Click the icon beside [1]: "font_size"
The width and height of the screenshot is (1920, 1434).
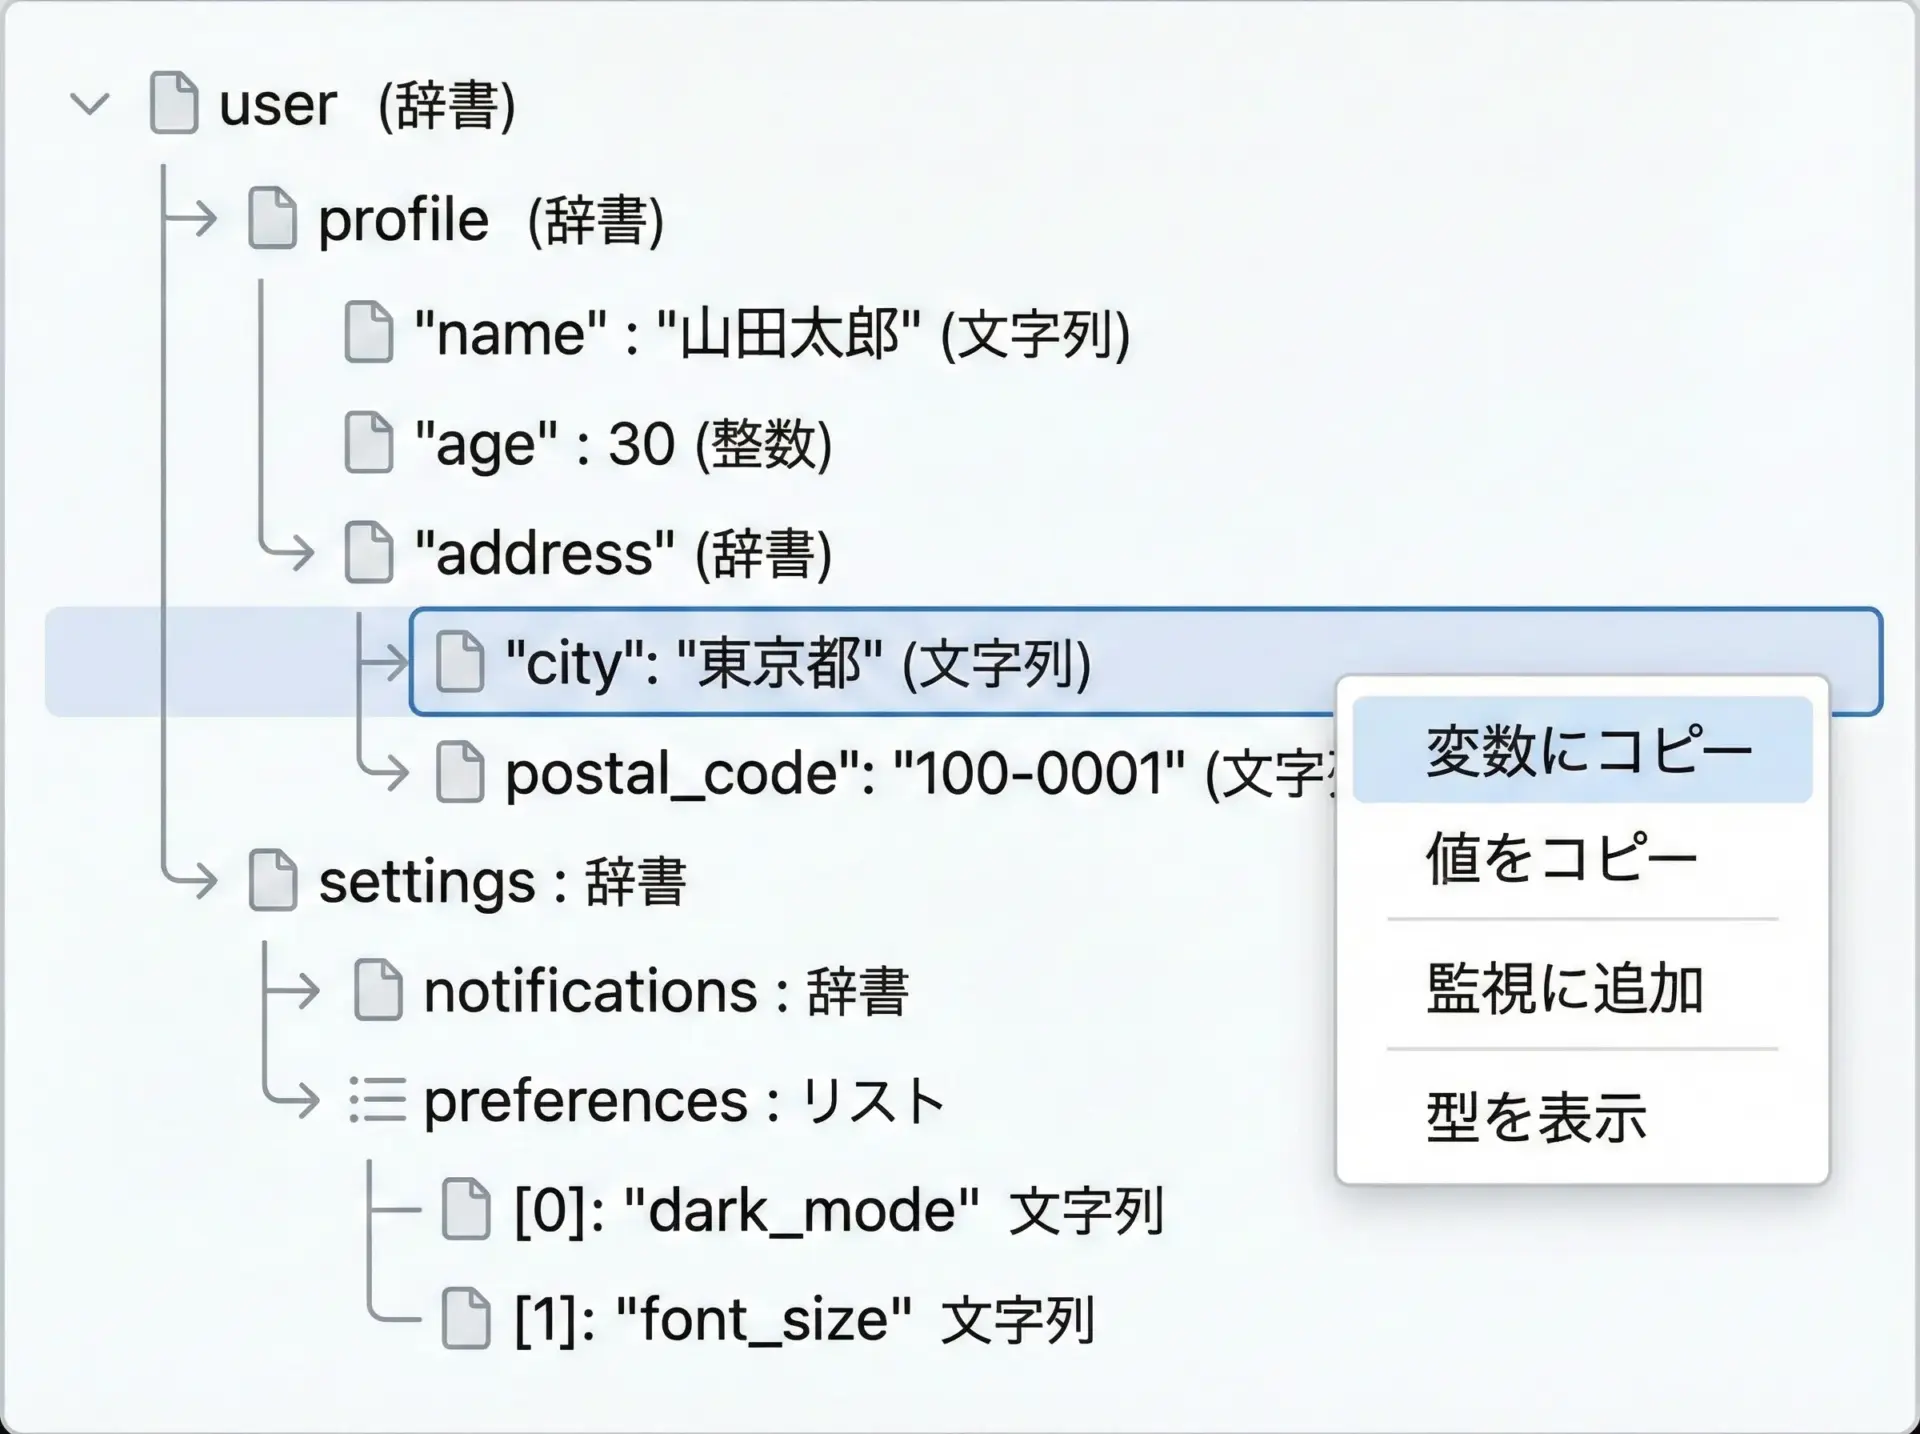click(x=466, y=1319)
